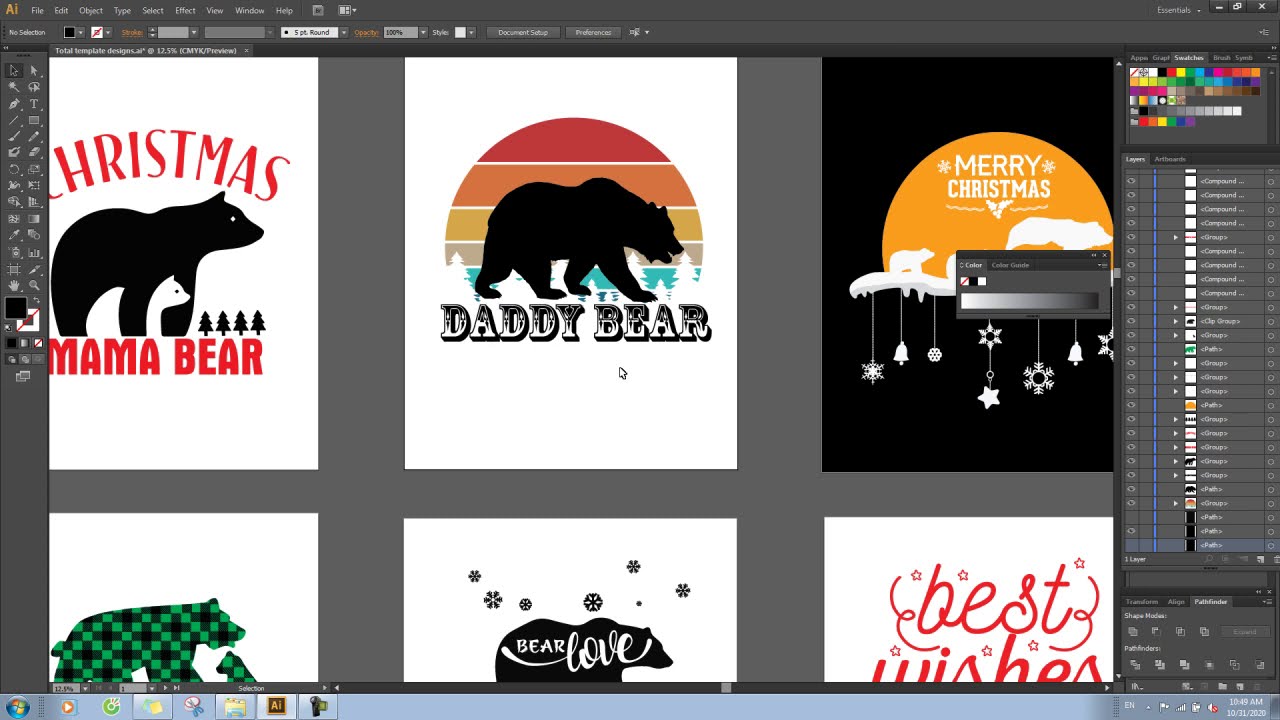The image size is (1280, 720).
Task: Click Divide in the Pathfinders row
Action: click(1135, 665)
